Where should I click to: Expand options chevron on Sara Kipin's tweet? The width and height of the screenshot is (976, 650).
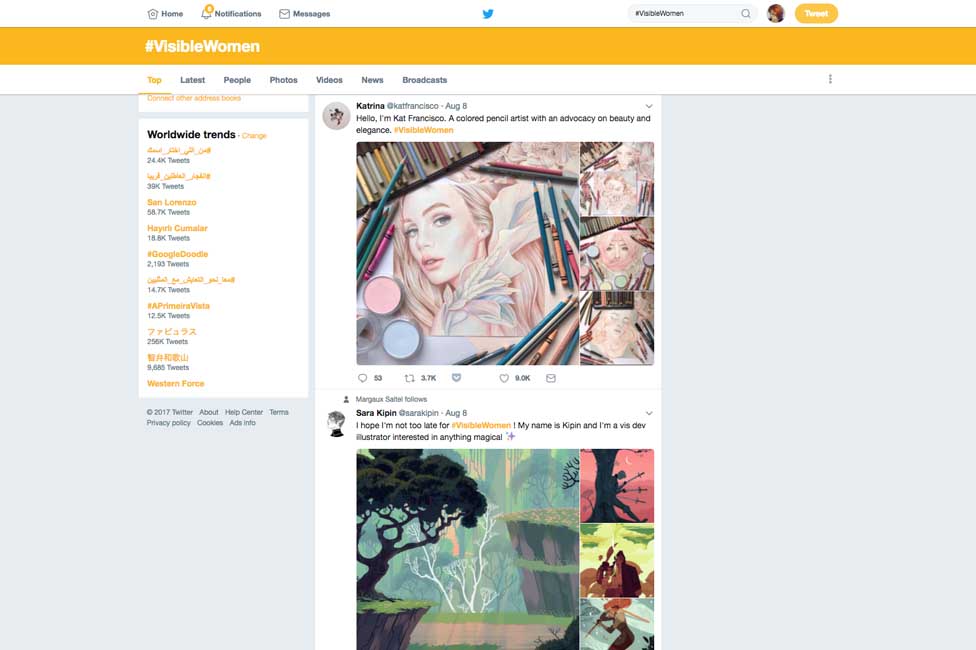click(649, 413)
